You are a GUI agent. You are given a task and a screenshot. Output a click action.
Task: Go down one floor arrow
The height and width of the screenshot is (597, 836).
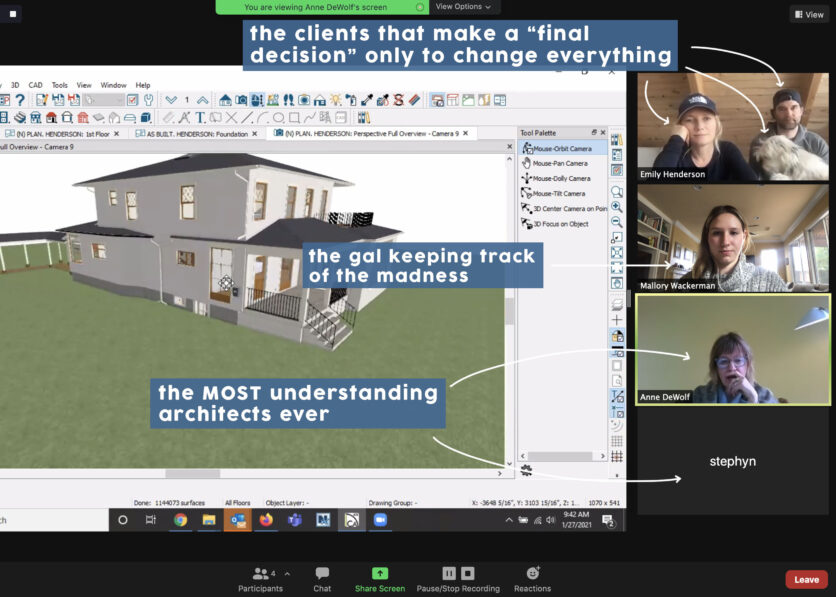click(171, 100)
